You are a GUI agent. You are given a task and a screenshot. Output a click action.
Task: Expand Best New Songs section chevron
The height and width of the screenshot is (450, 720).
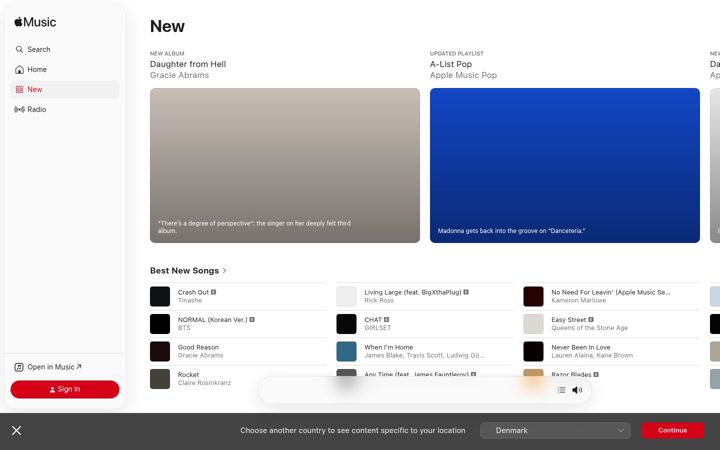point(225,270)
